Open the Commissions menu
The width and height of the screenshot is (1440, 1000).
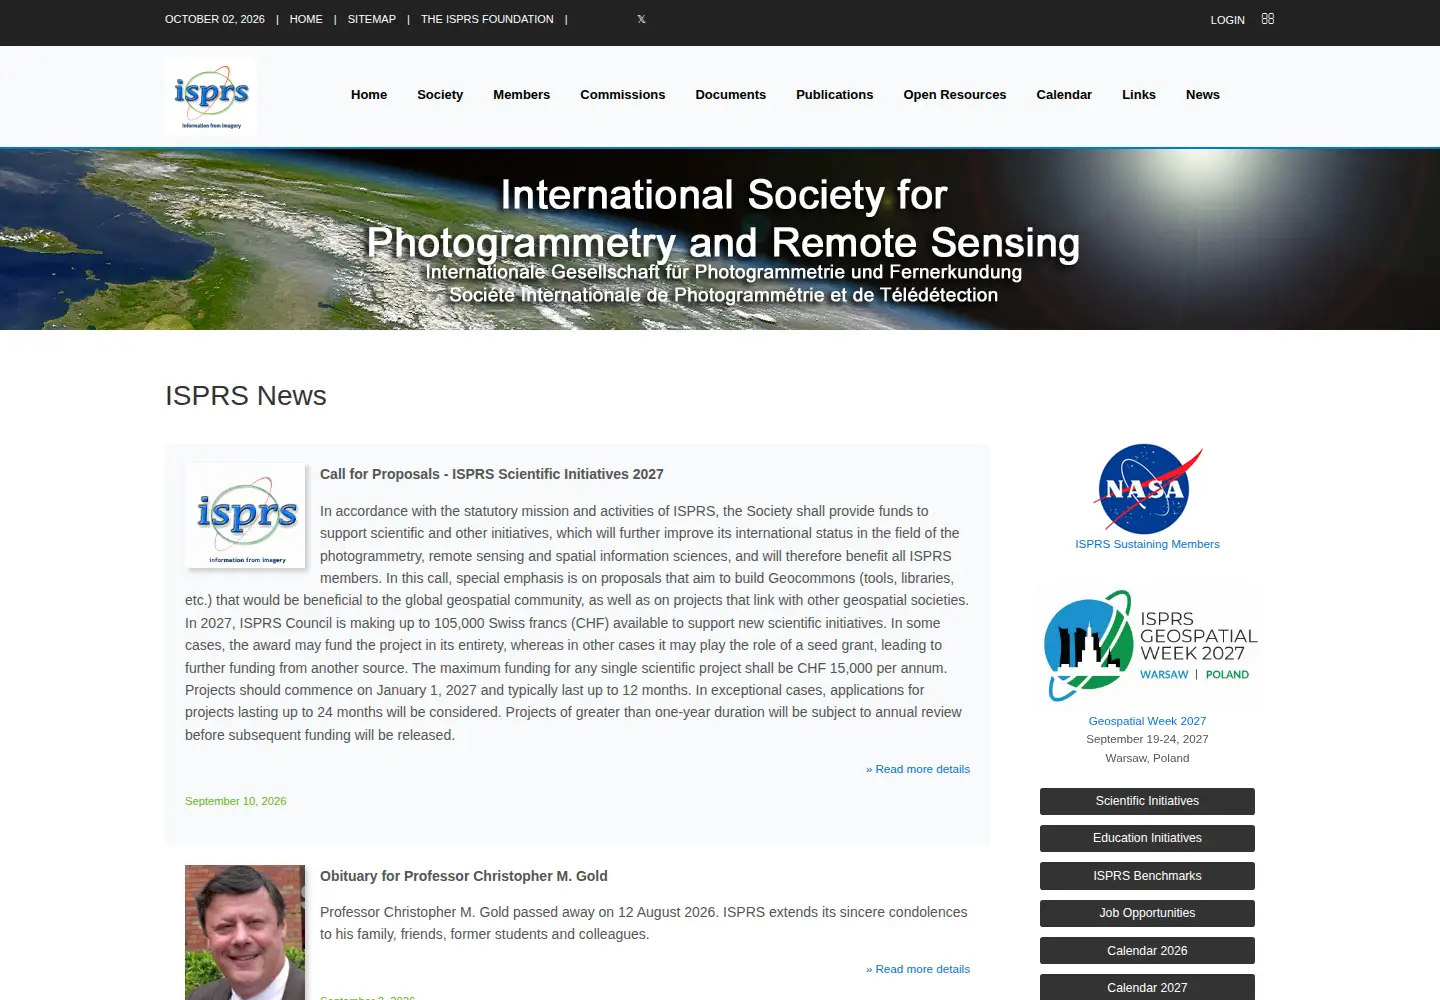[622, 95]
